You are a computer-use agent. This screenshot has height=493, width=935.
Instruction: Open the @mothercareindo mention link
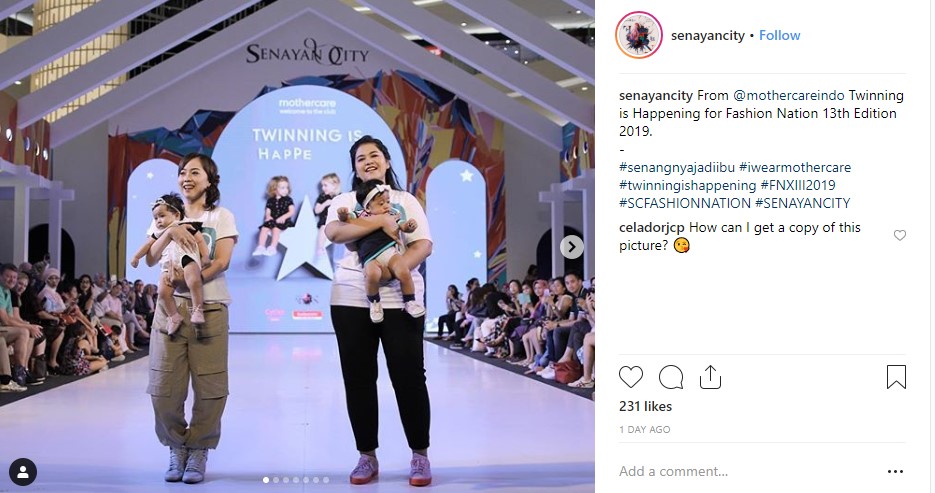point(789,95)
